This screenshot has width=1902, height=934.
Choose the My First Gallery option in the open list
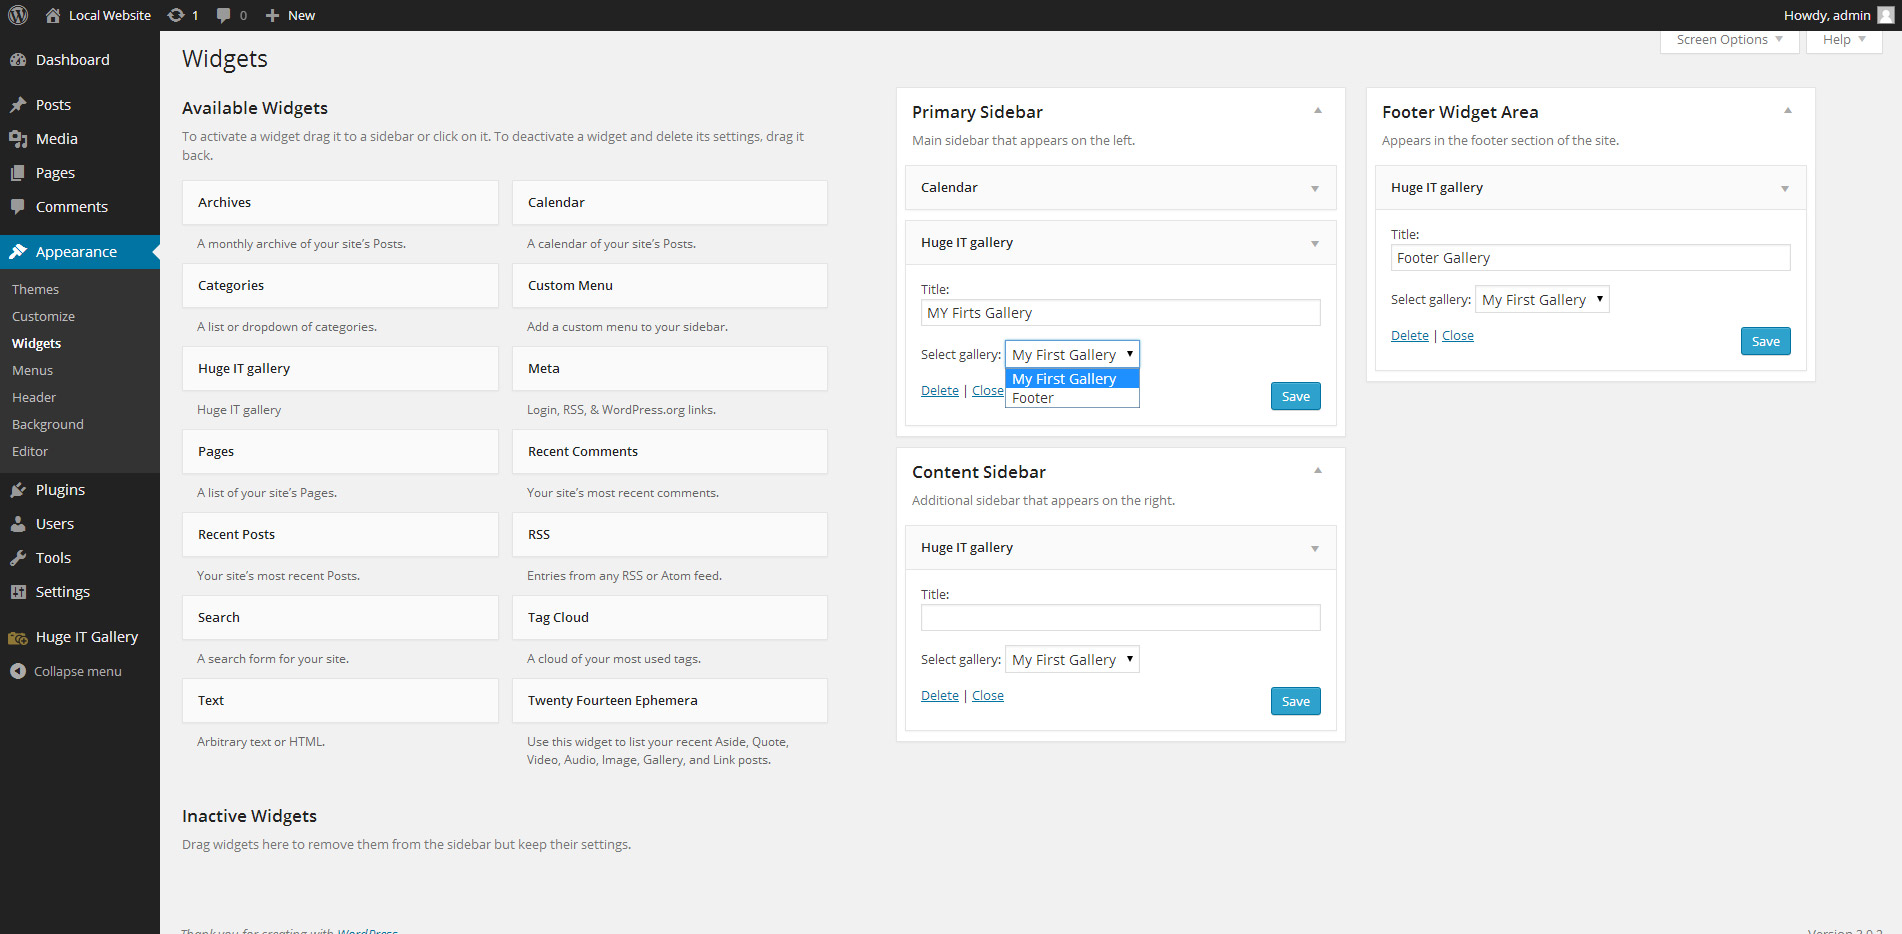click(1072, 379)
